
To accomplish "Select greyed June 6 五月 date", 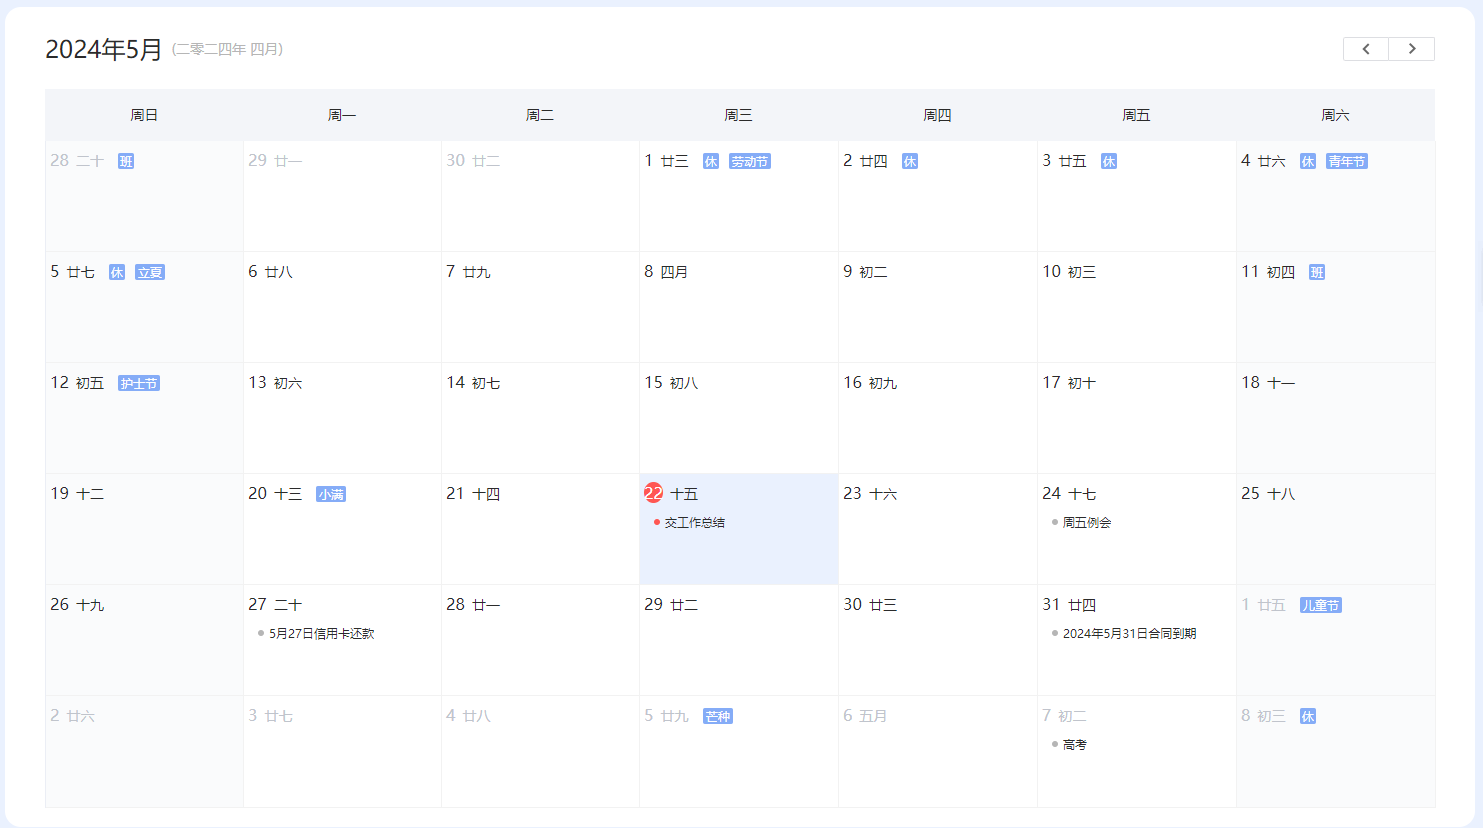I will (x=938, y=751).
